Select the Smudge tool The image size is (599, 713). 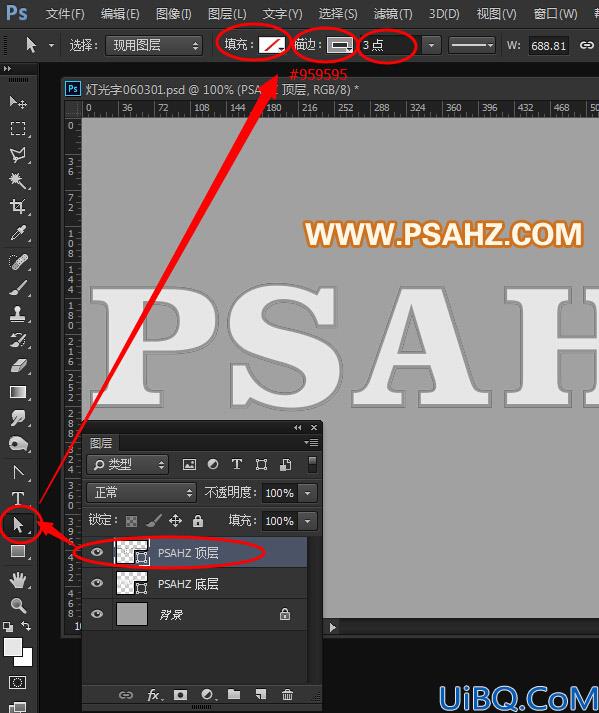click(x=18, y=418)
